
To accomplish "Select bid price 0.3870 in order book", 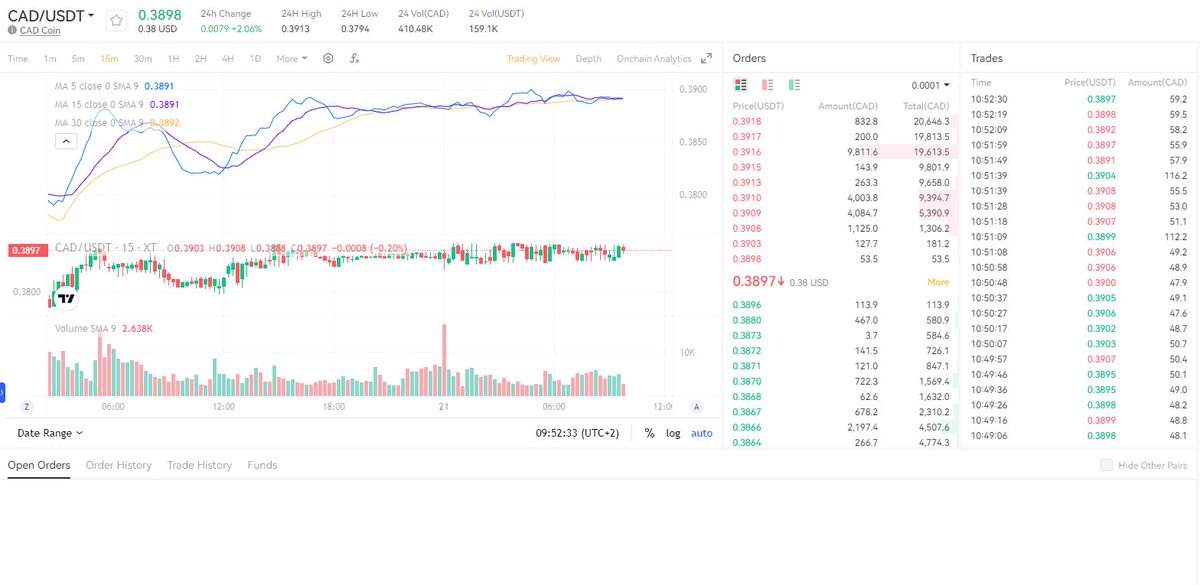I will (746, 382).
